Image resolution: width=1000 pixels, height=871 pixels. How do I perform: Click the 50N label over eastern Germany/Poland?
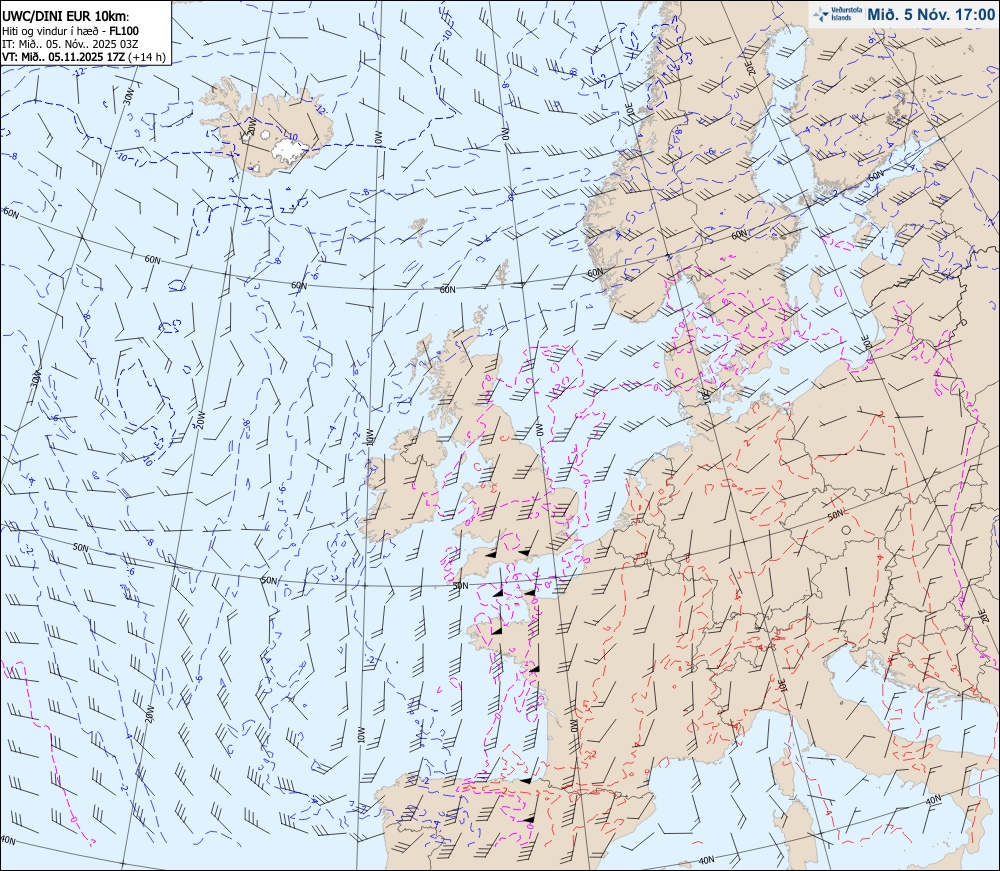(835, 515)
